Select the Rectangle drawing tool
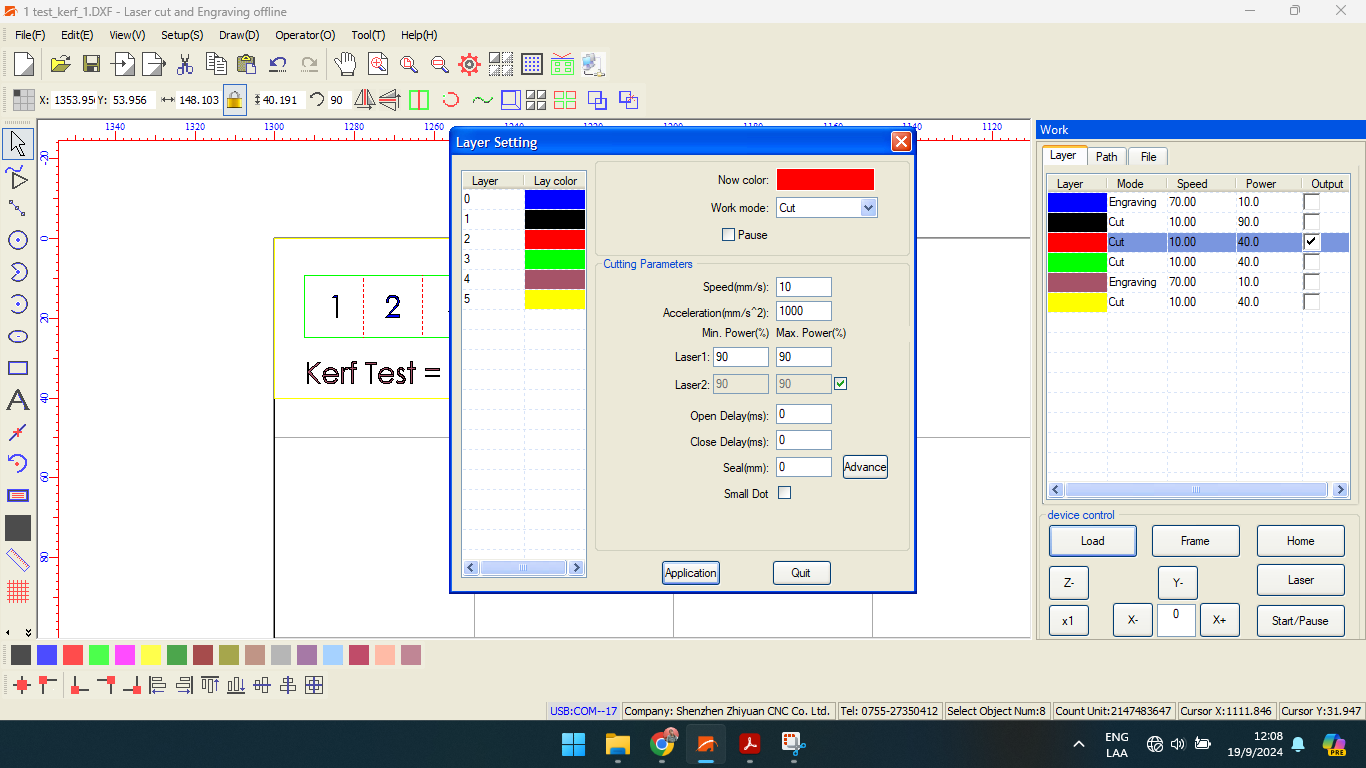The width and height of the screenshot is (1366, 768). [18, 368]
